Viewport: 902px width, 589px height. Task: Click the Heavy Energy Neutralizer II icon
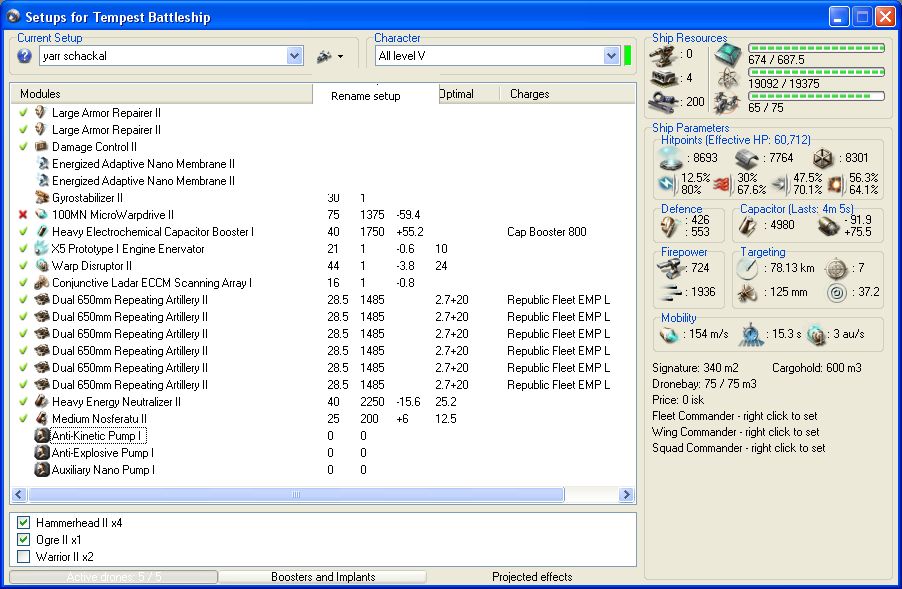[41, 402]
